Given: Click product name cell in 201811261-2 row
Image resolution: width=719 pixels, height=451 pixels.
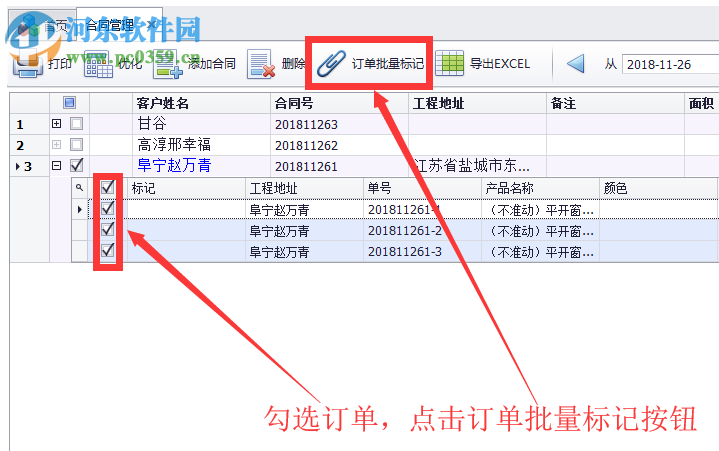Looking at the screenshot, I should click(x=540, y=231).
